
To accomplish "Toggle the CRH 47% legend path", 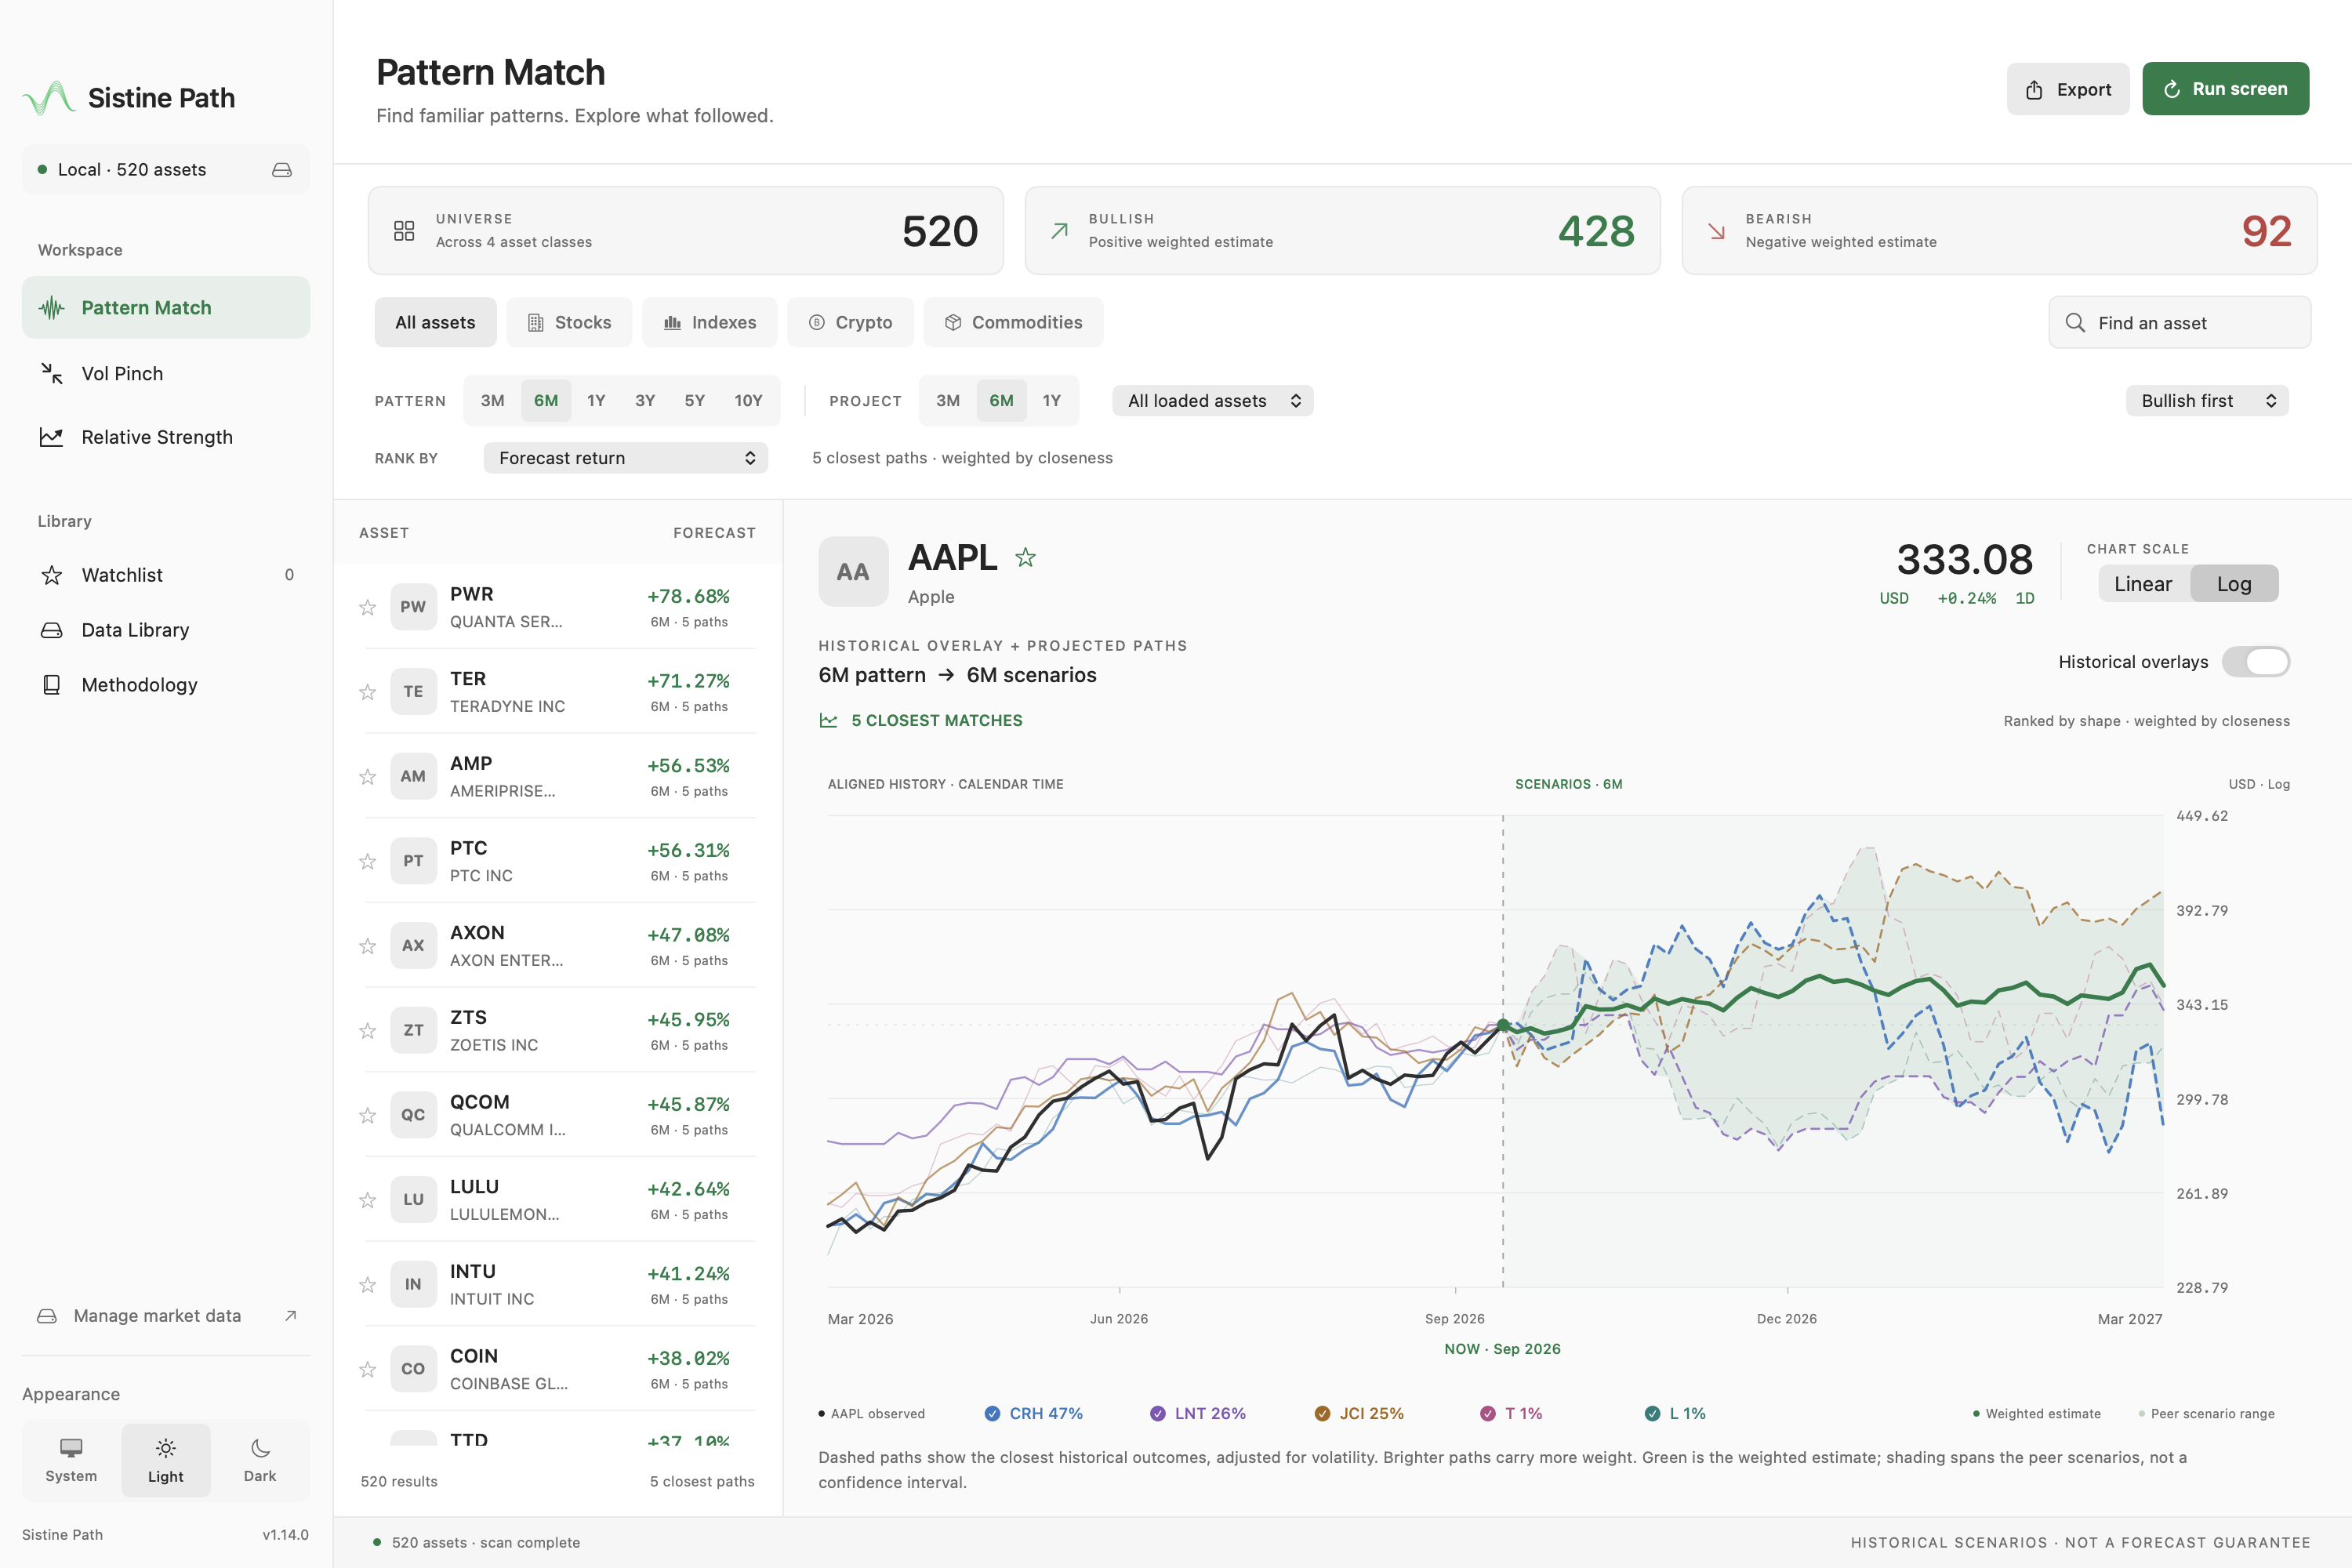I will (1034, 1413).
